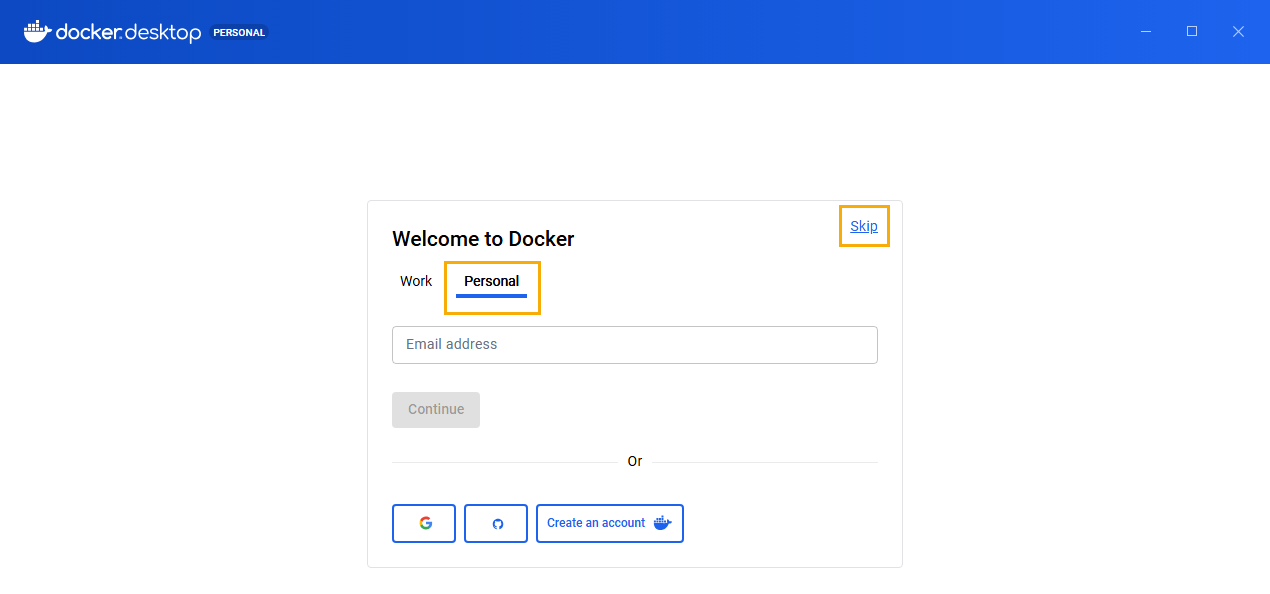Screen dimensions: 1270x594
Task: Click the Continue button
Action: 436,409
